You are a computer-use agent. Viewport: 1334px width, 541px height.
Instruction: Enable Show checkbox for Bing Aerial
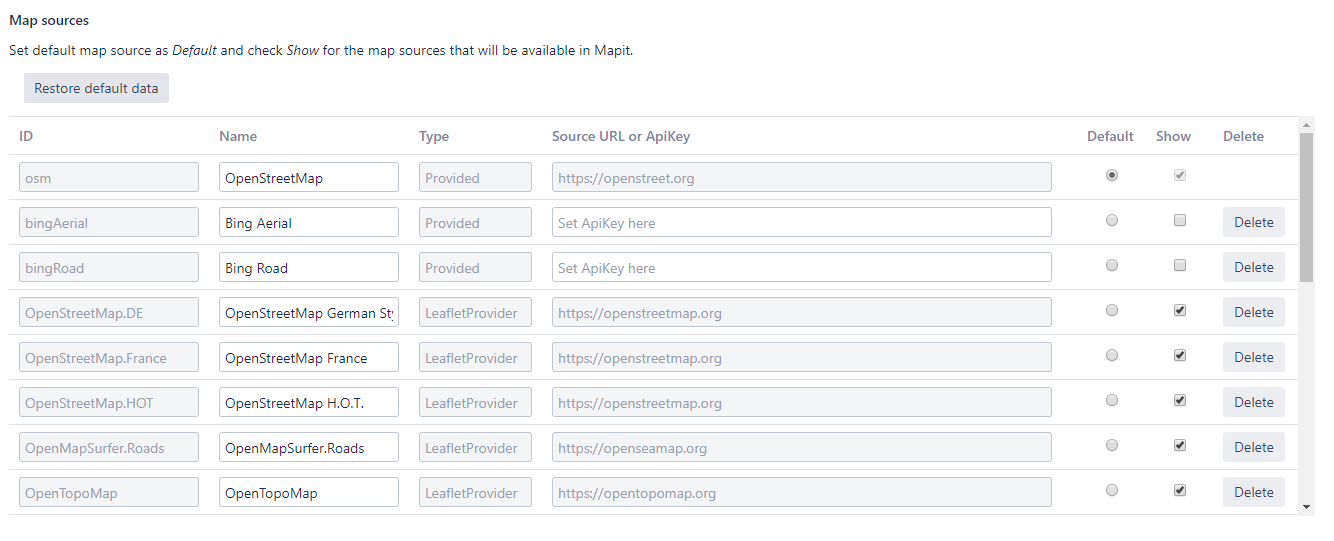coord(1180,221)
